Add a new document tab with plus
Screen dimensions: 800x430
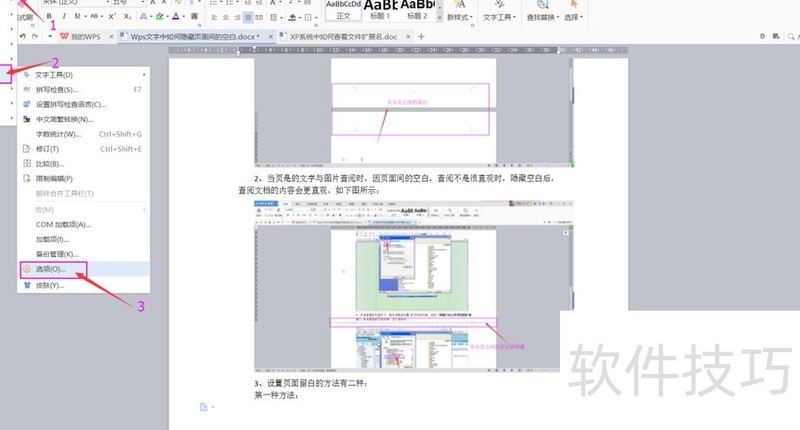tap(421, 37)
